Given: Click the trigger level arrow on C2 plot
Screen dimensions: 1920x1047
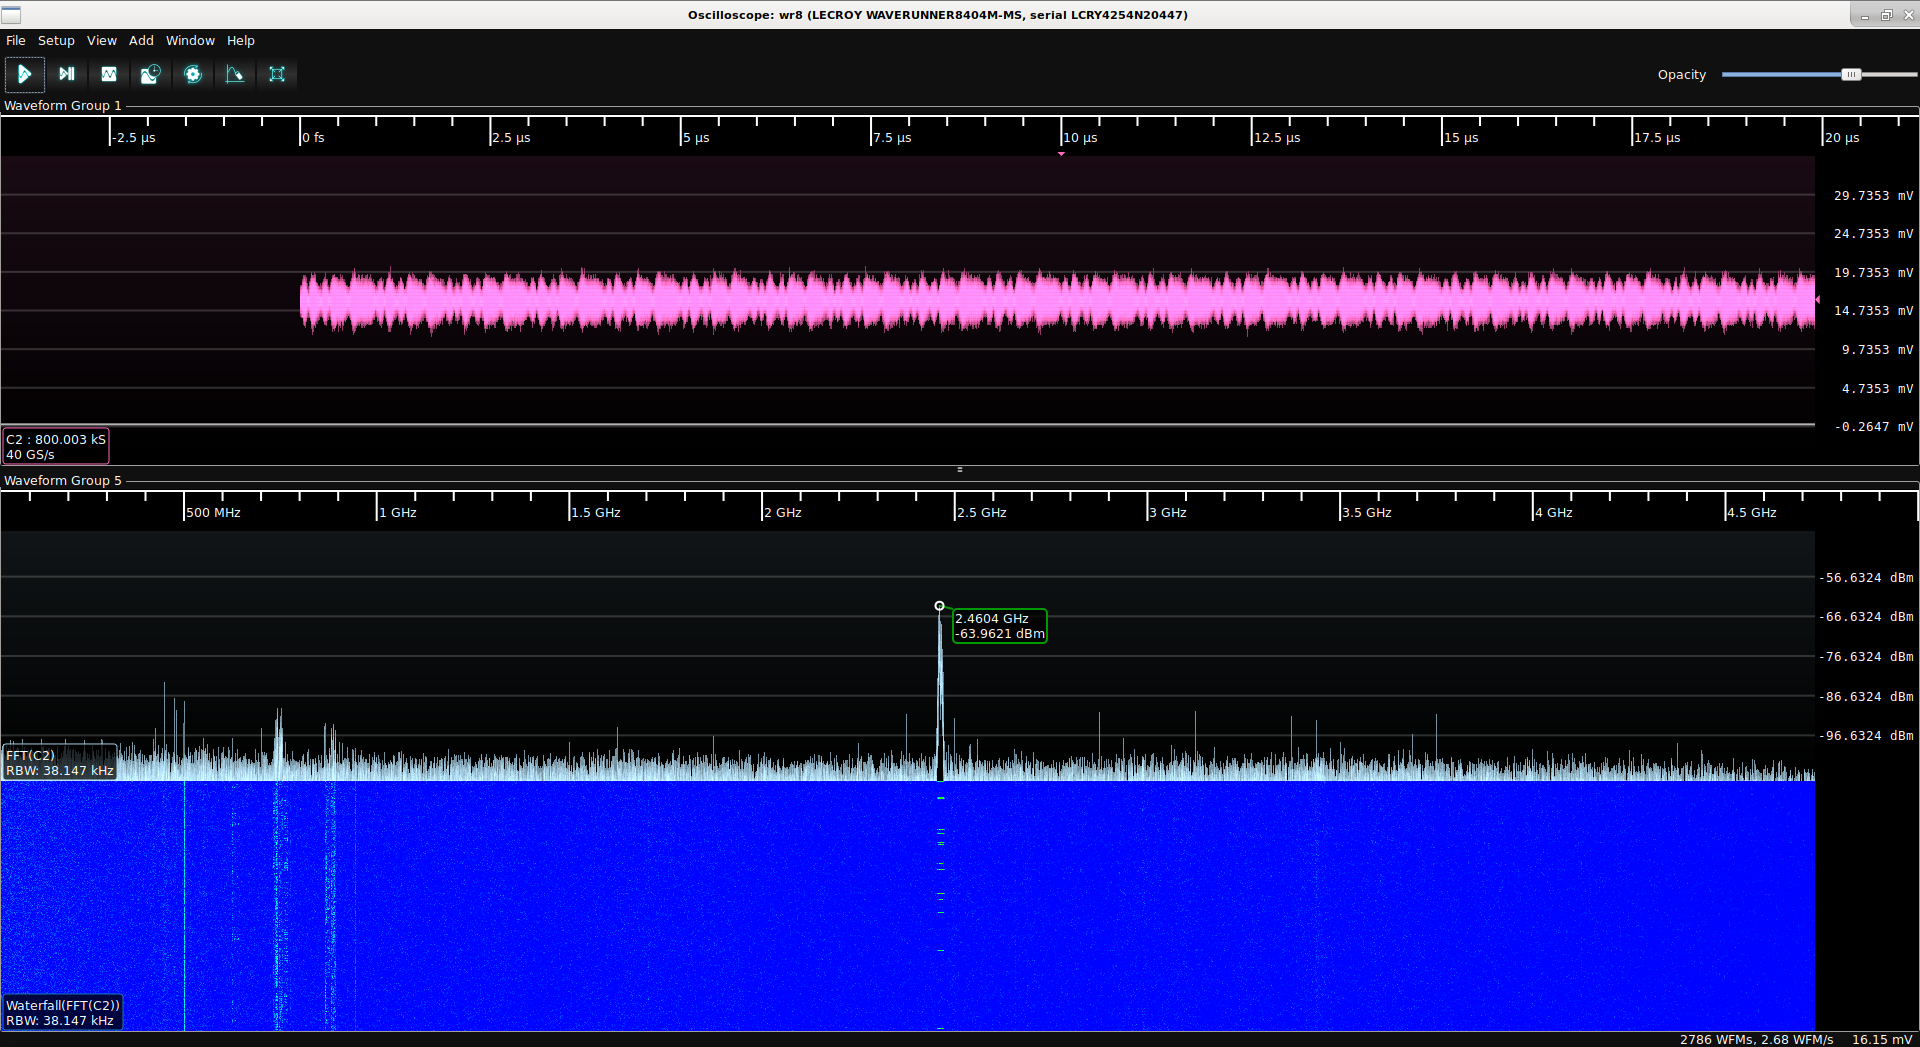Looking at the screenshot, I should coord(1817,300).
